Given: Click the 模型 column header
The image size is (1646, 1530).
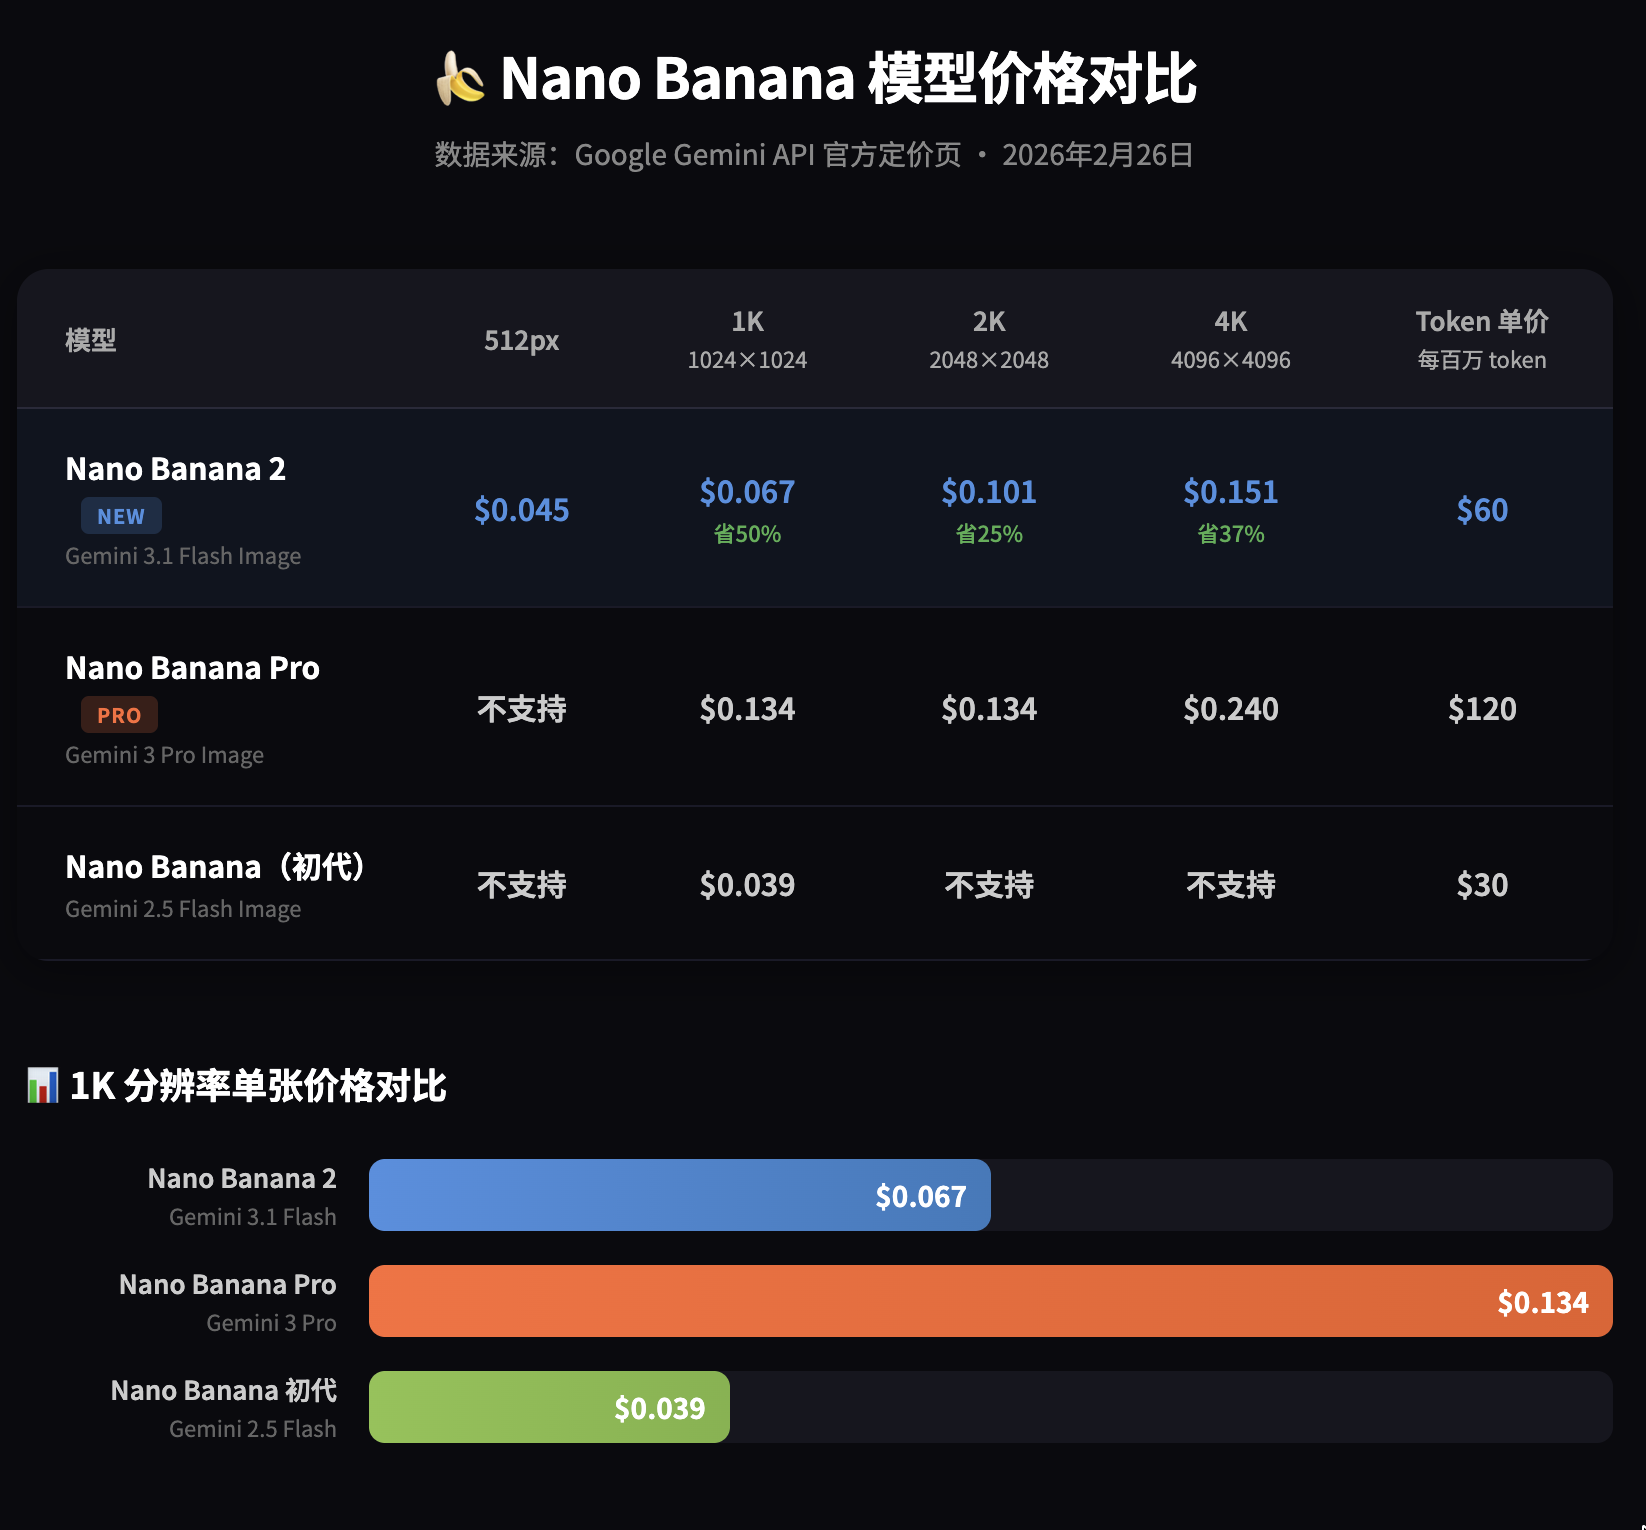Looking at the screenshot, I should [x=91, y=340].
